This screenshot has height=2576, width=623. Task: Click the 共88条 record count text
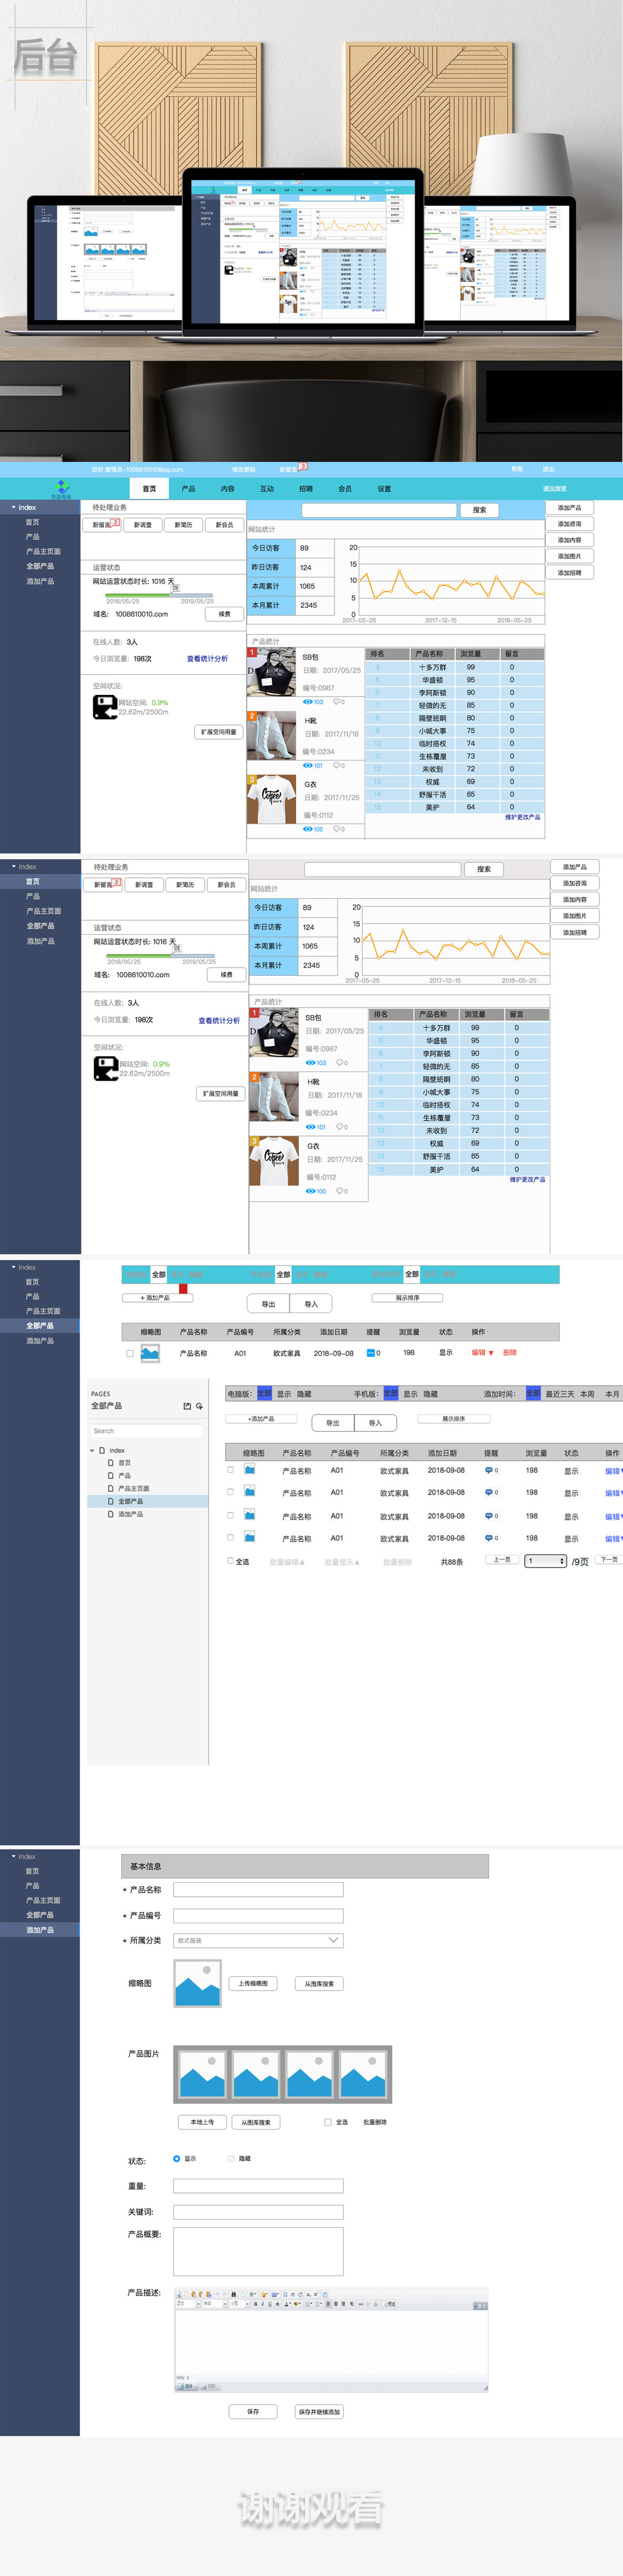[x=452, y=1562]
